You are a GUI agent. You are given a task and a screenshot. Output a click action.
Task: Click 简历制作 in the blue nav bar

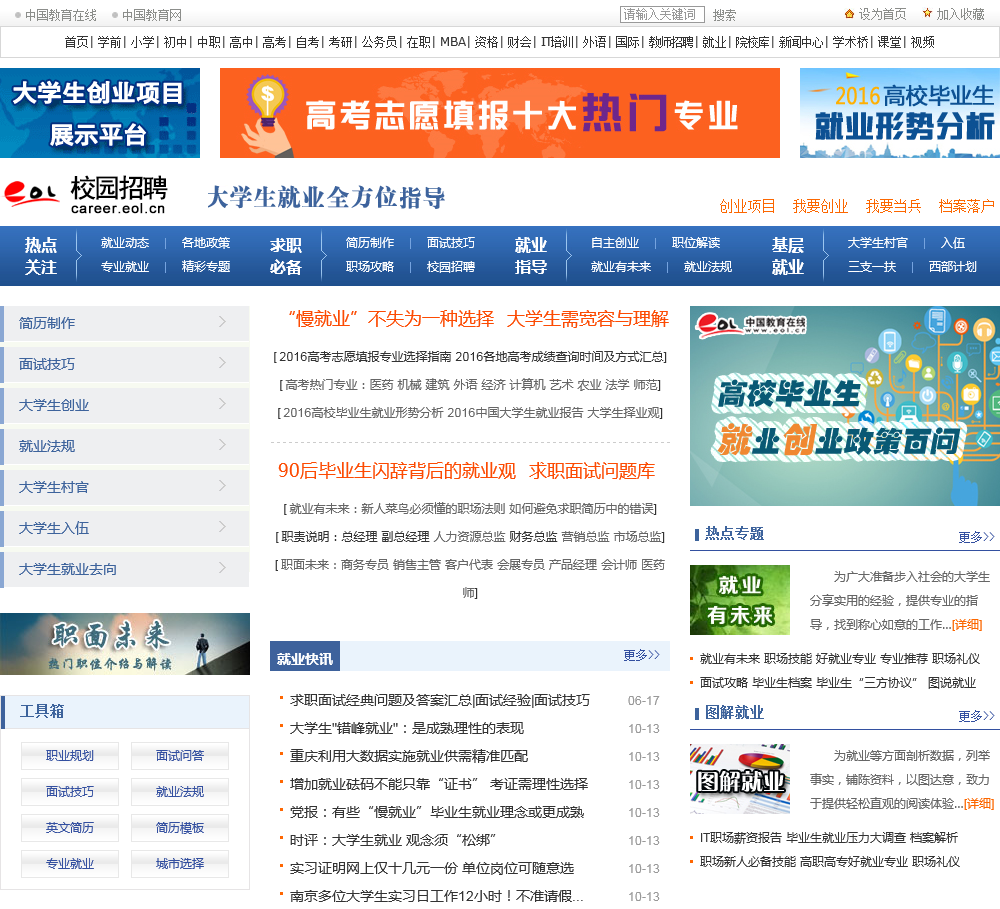tap(370, 243)
